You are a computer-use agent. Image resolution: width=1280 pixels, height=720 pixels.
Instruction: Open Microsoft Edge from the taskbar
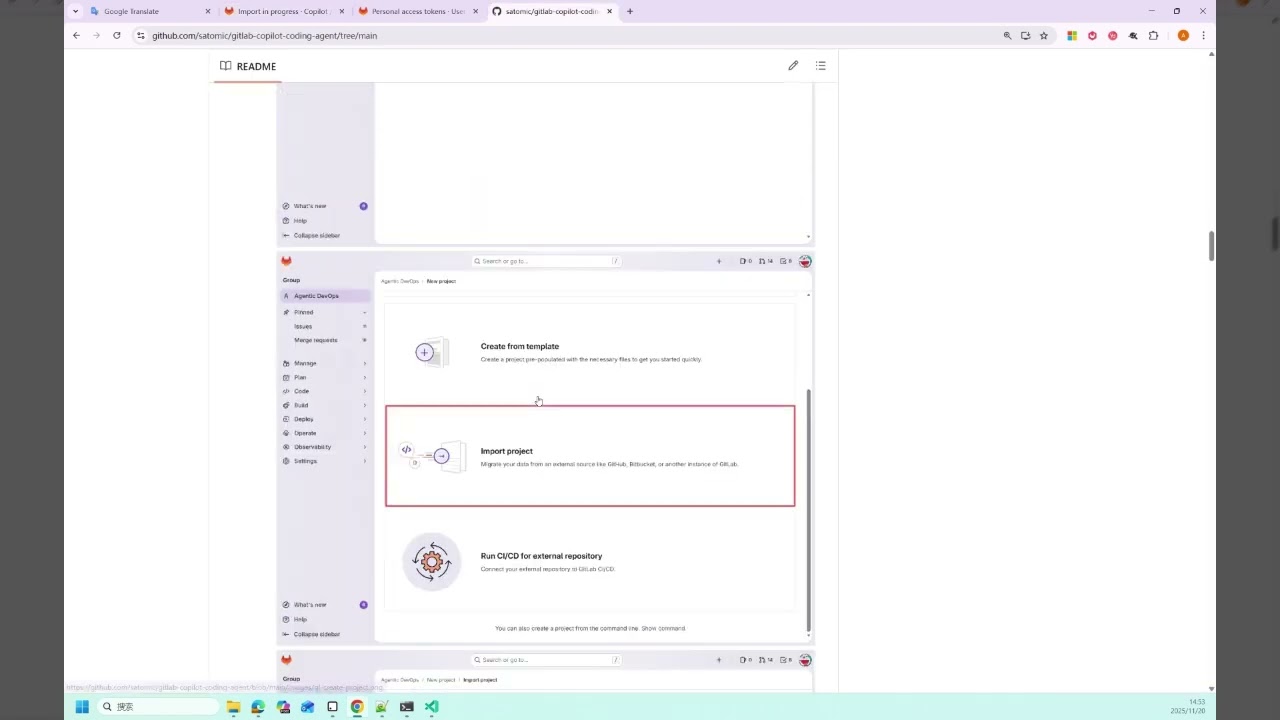click(x=258, y=706)
